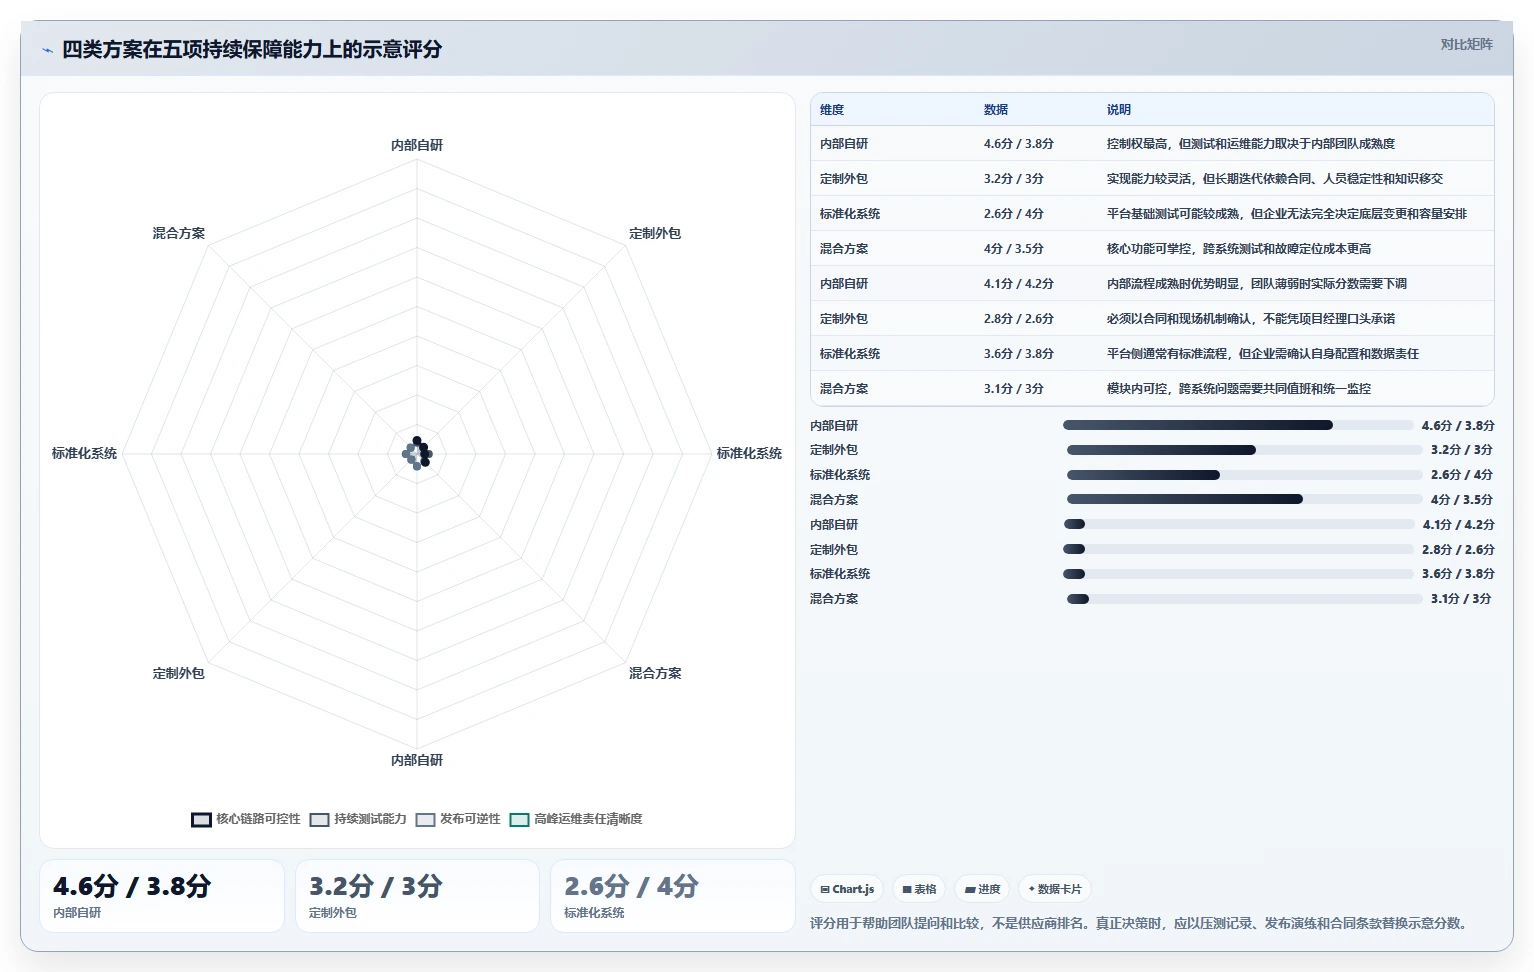
Task: Click 内部自研 in the table row with 4.1分 / 4.2分
Action: click(x=844, y=284)
